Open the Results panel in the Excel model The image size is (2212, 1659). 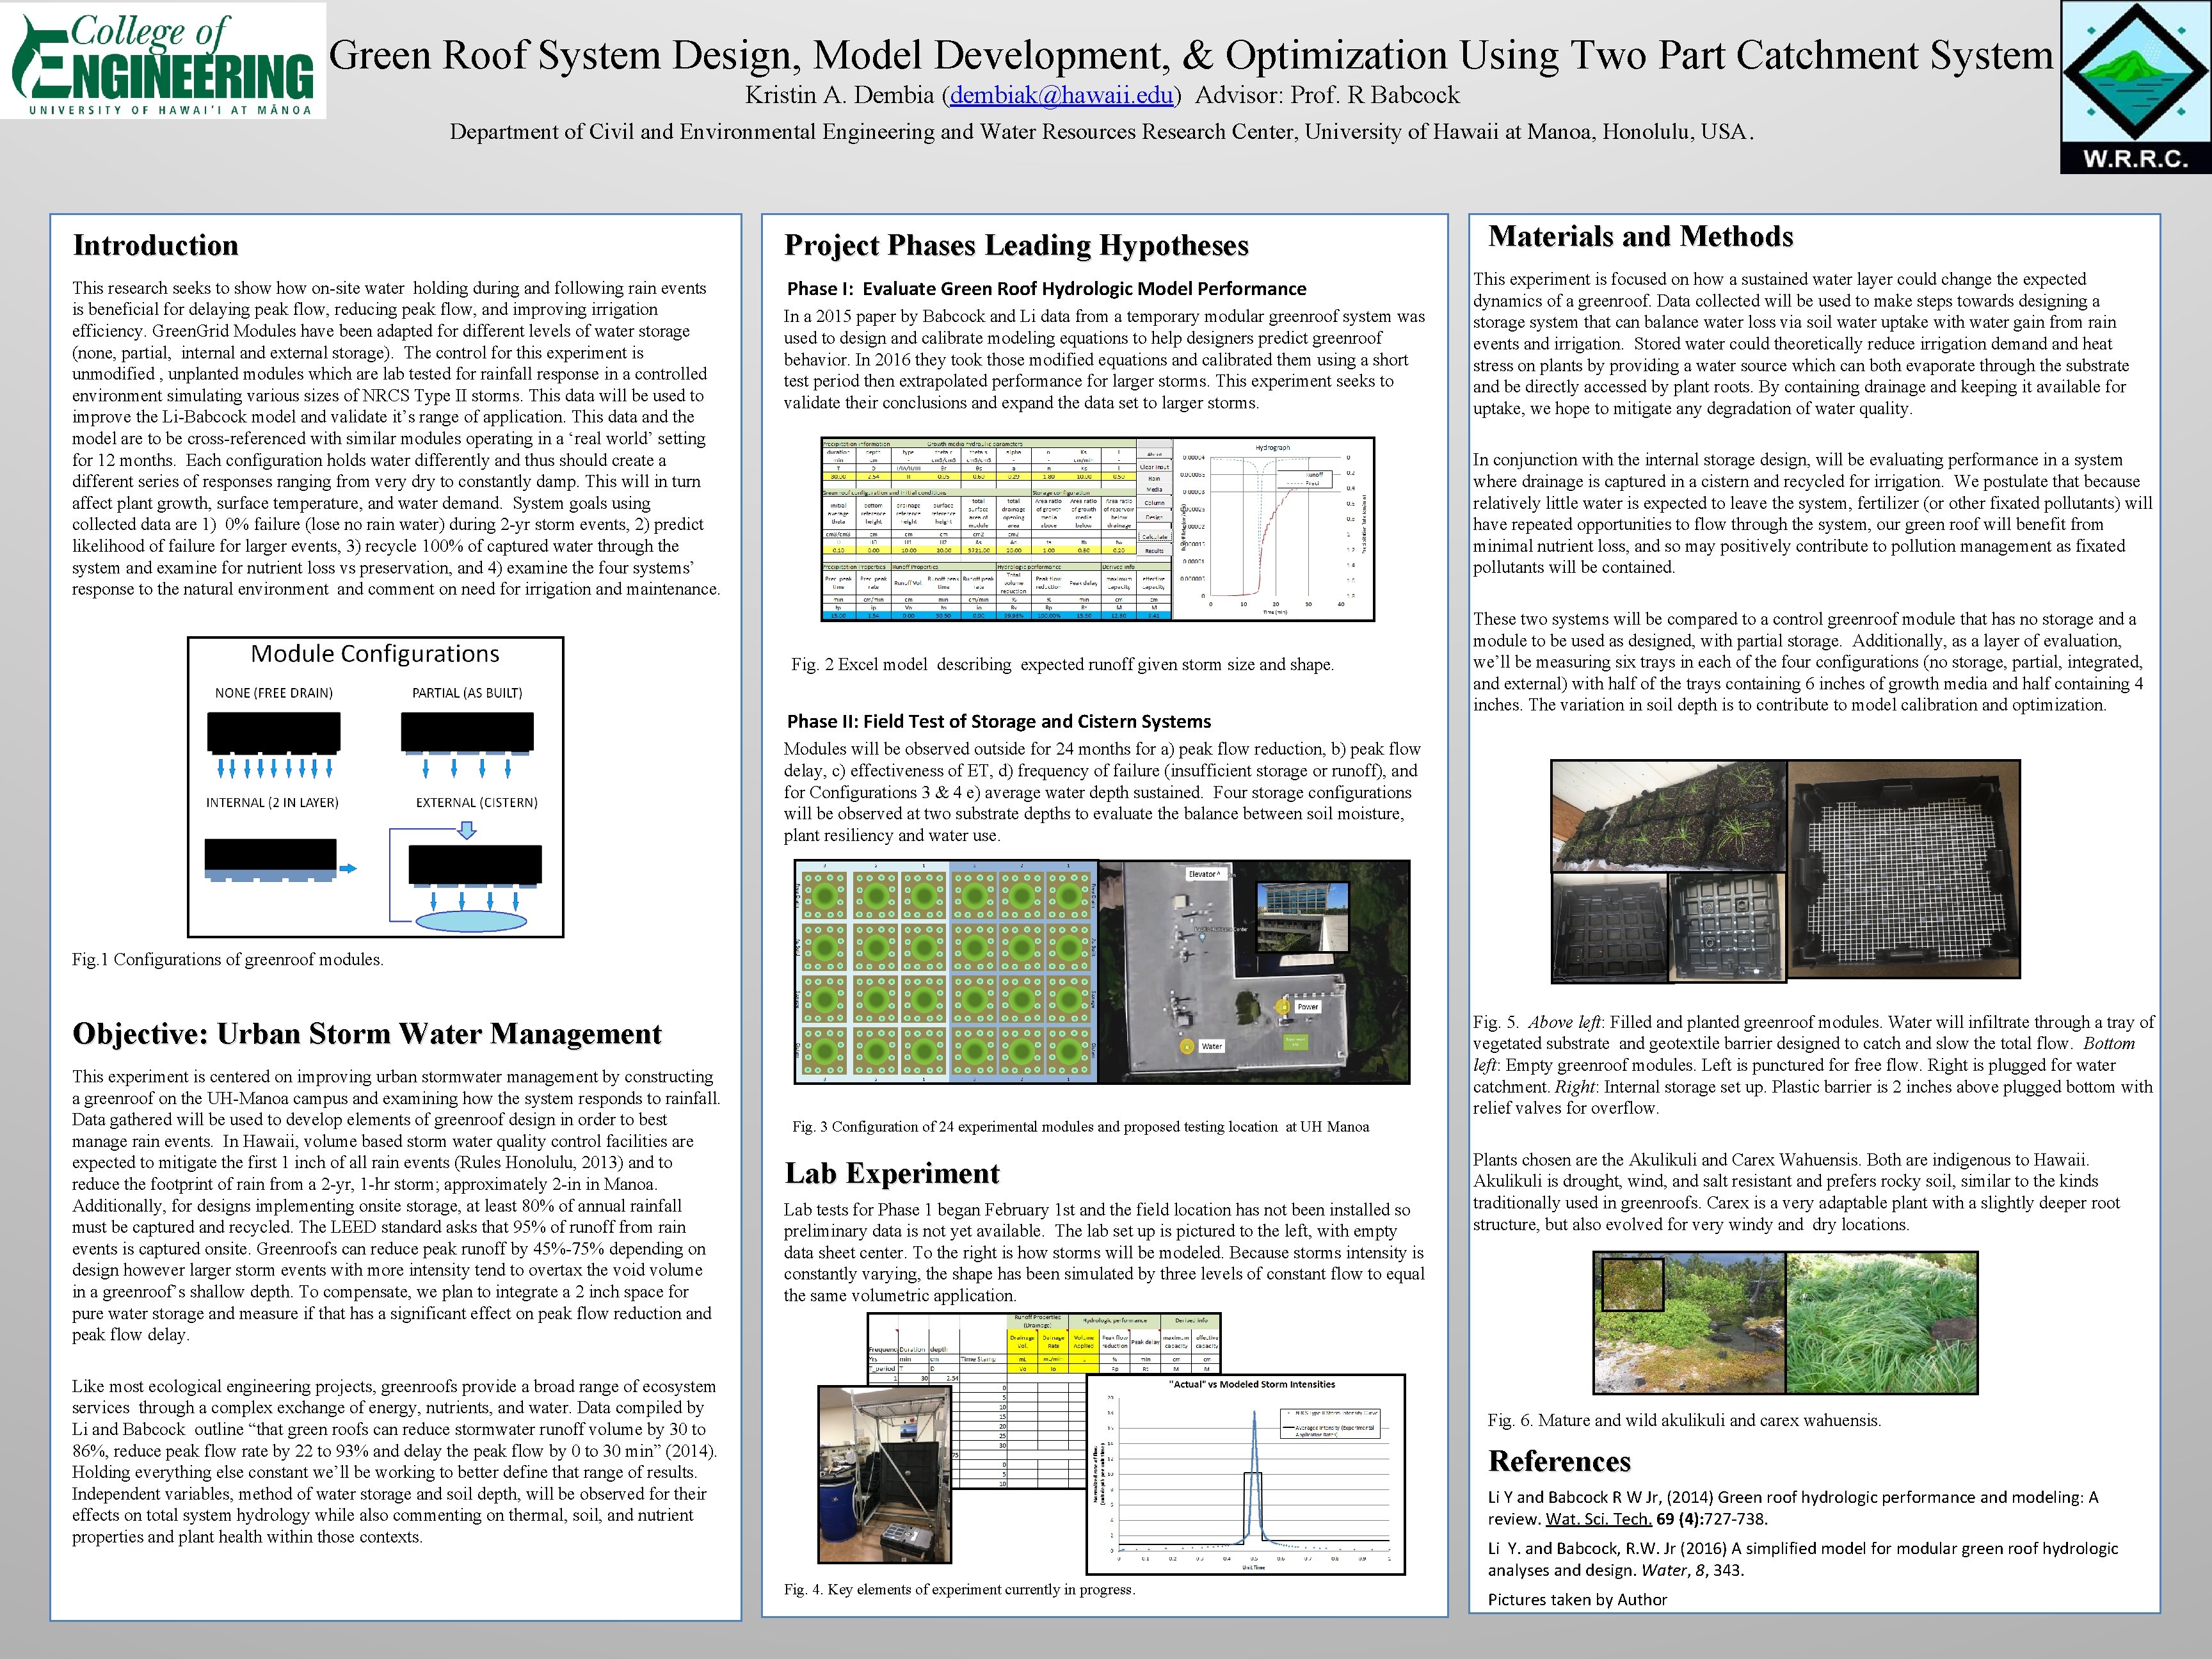pyautogui.click(x=1154, y=551)
